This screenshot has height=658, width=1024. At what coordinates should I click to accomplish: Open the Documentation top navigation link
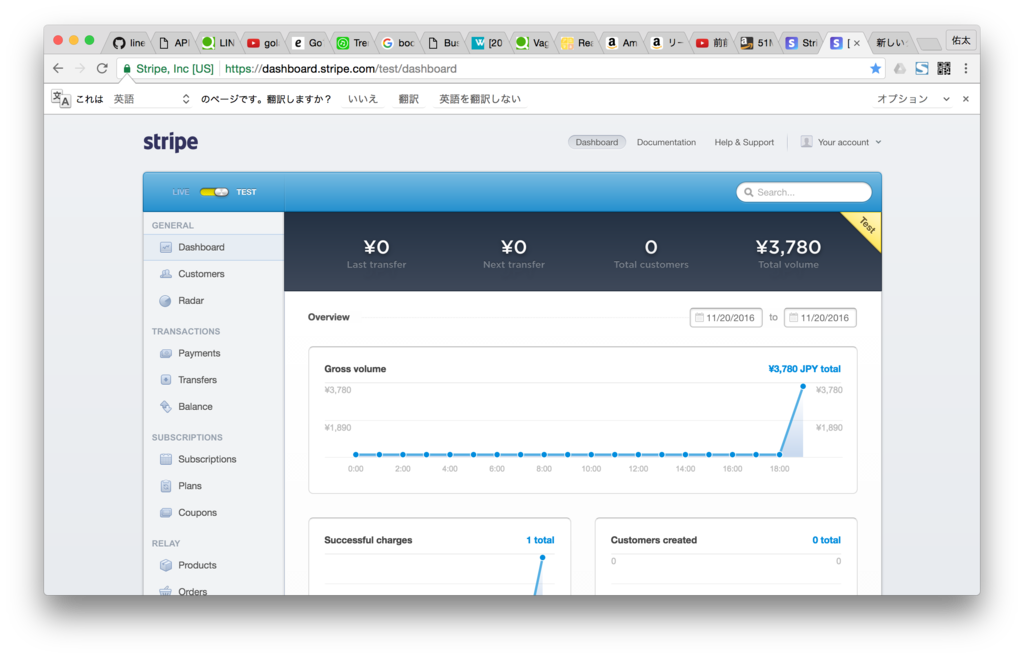[x=666, y=142]
